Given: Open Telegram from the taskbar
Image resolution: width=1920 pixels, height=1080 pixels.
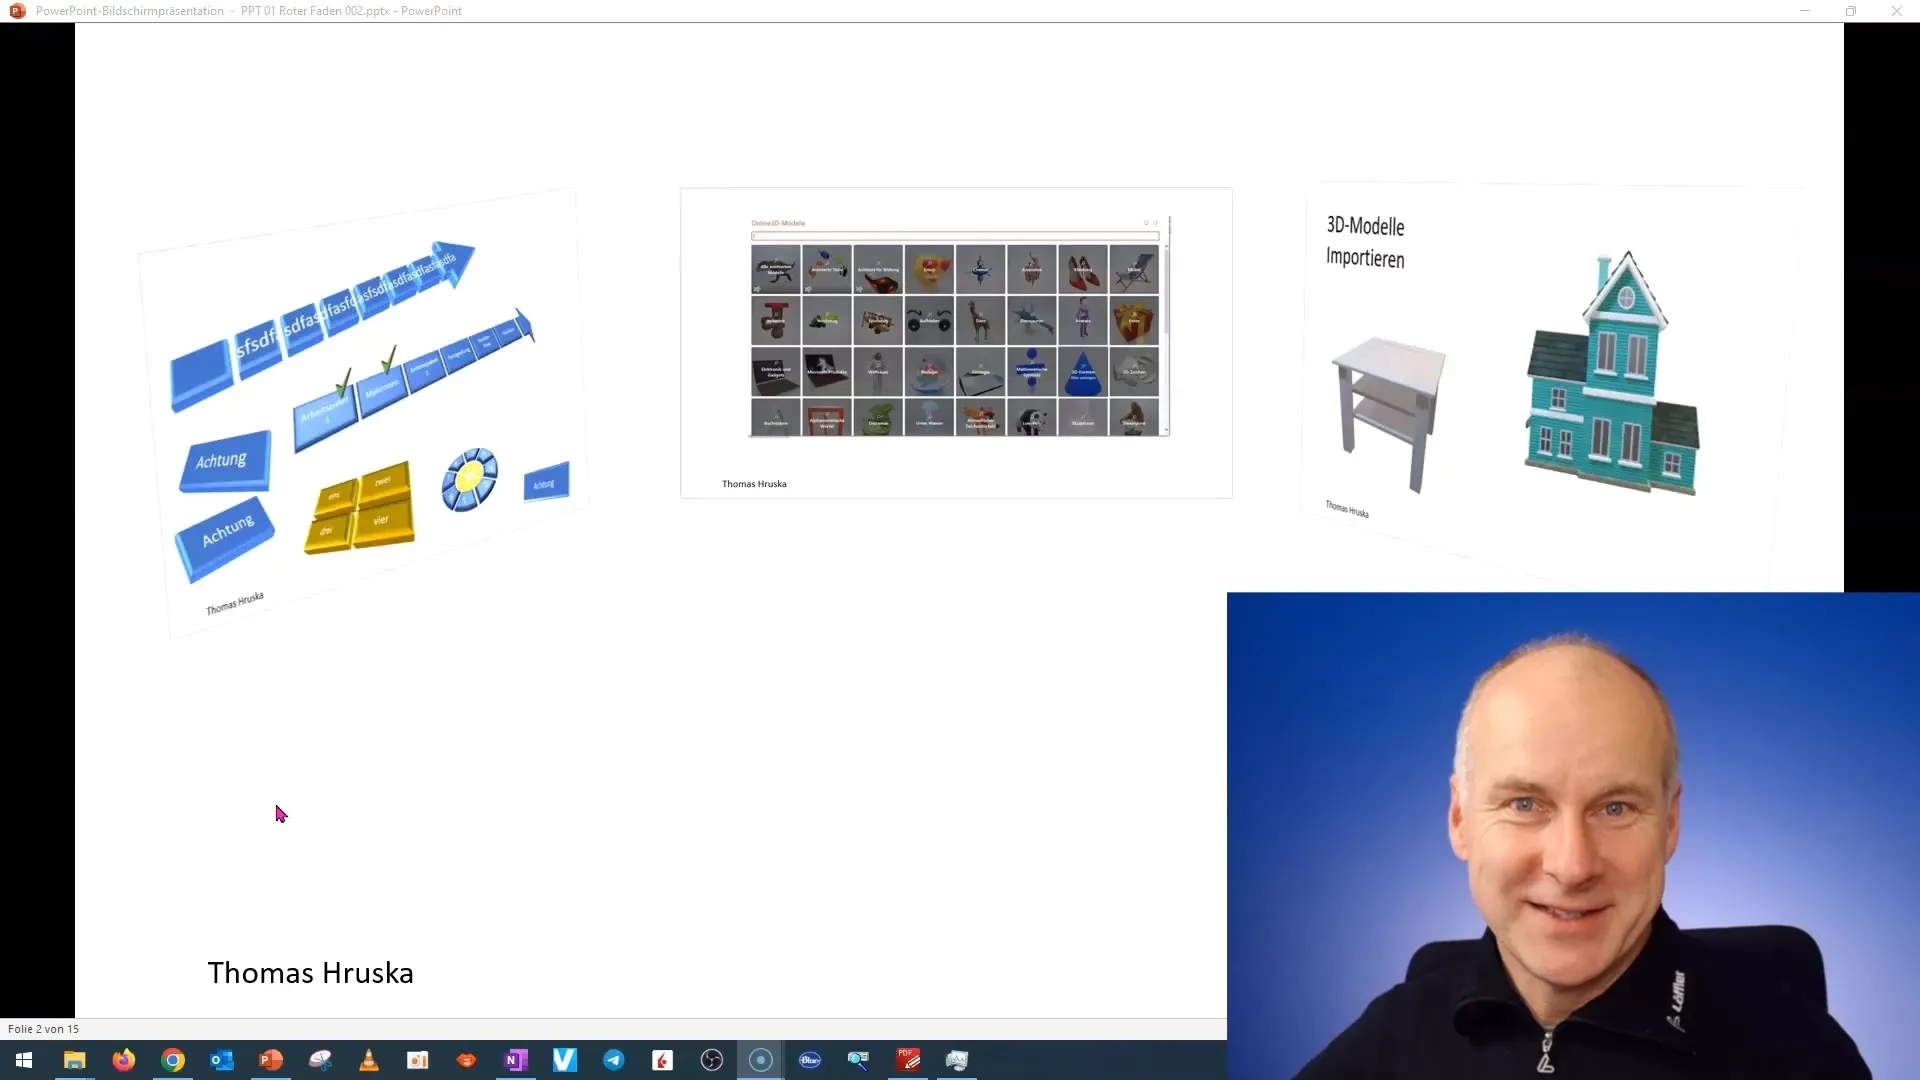Looking at the screenshot, I should (613, 1060).
